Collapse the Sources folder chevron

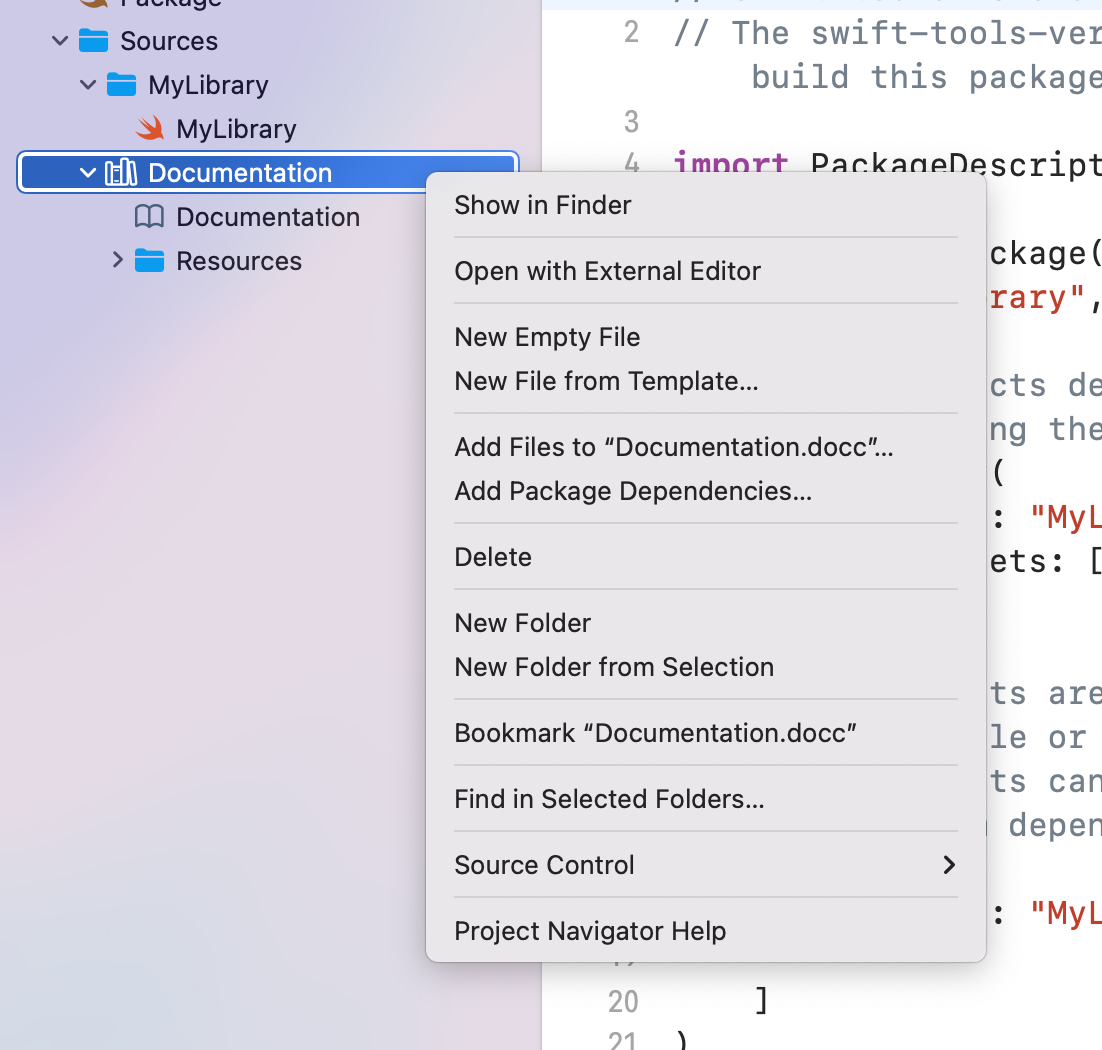tap(60, 41)
